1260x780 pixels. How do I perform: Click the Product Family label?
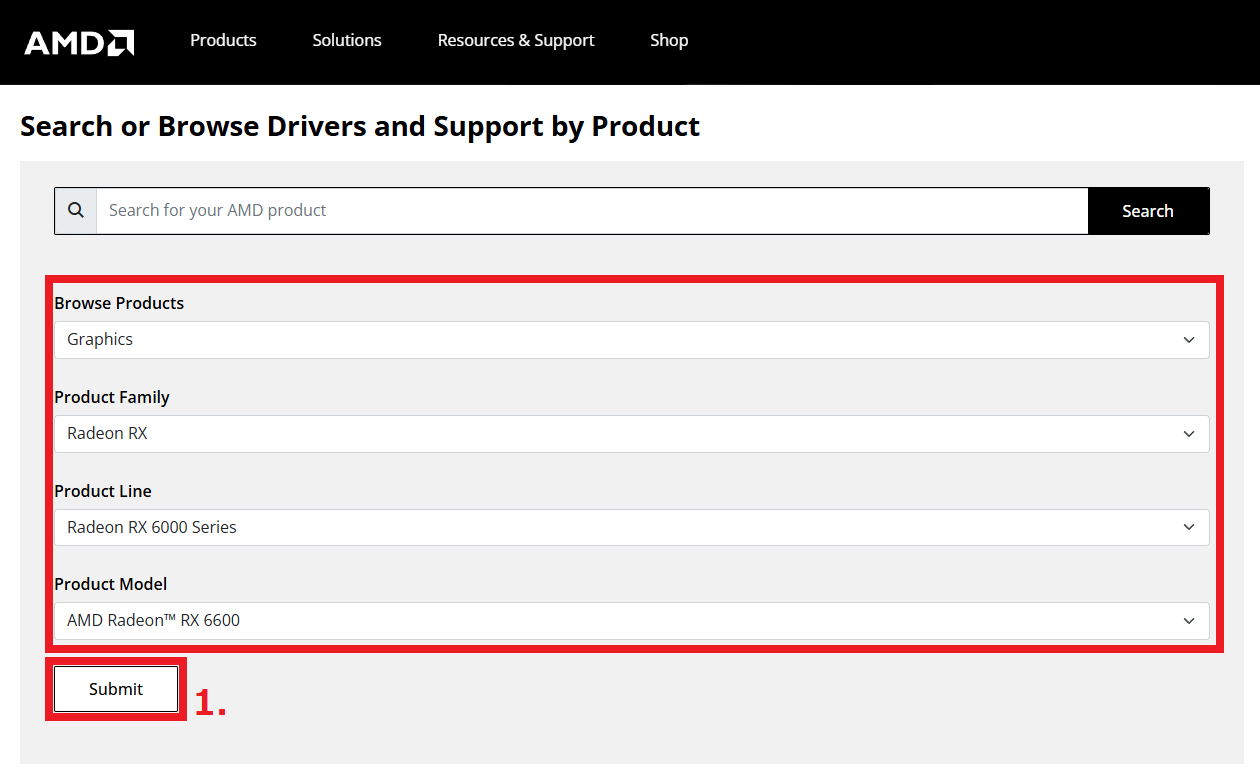point(112,397)
